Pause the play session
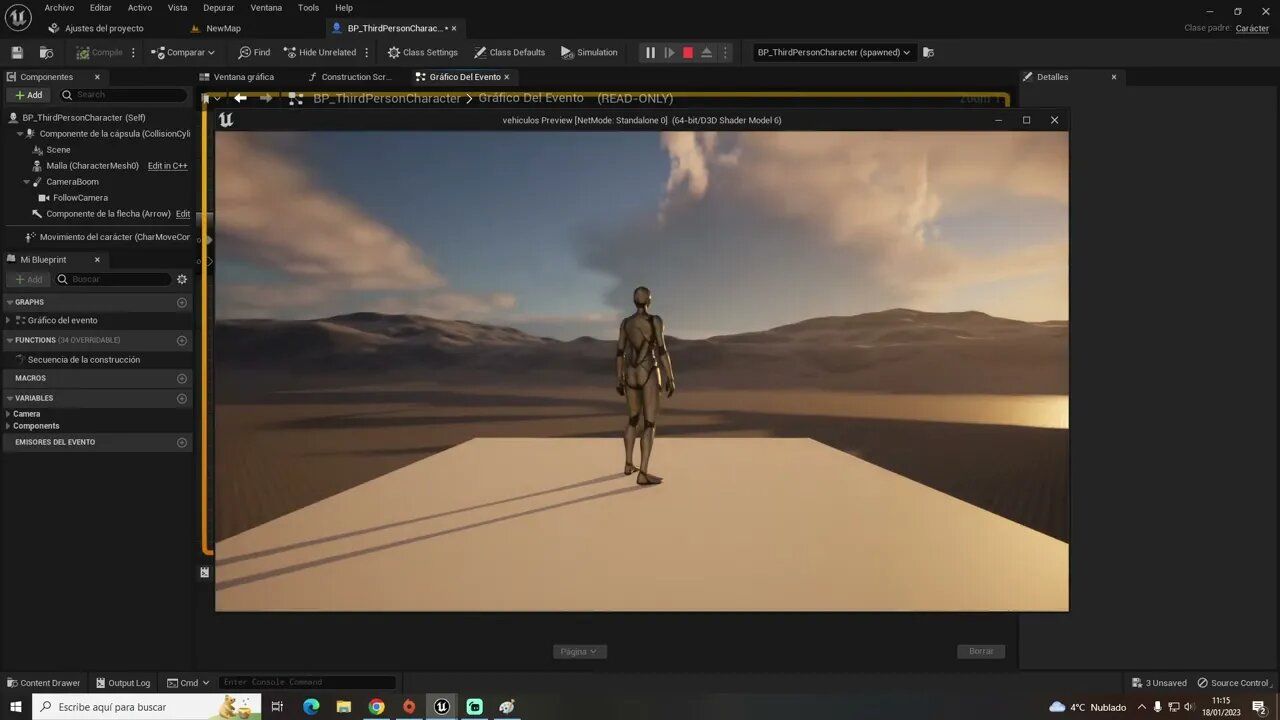This screenshot has width=1280, height=720. pos(650,52)
